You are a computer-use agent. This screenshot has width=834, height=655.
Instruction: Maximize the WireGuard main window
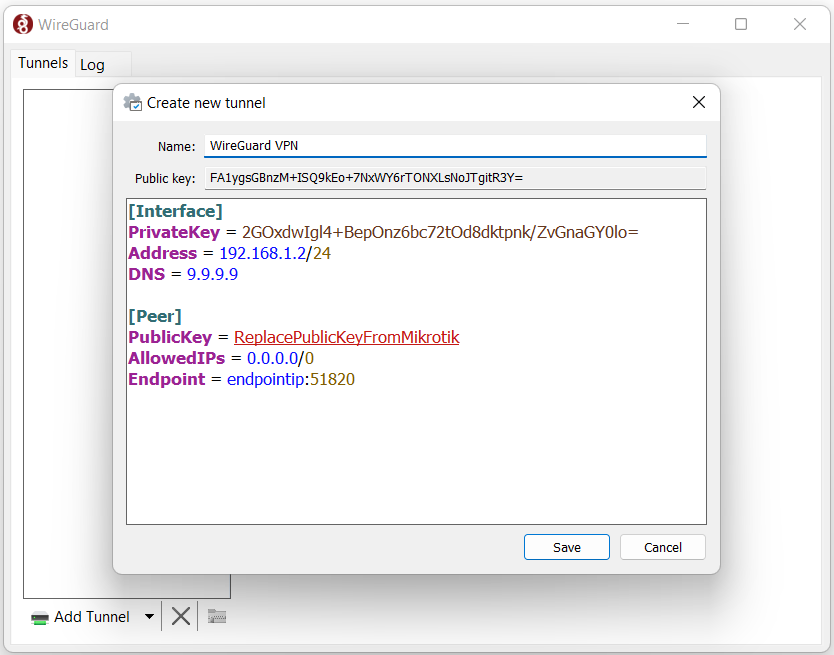click(x=741, y=24)
